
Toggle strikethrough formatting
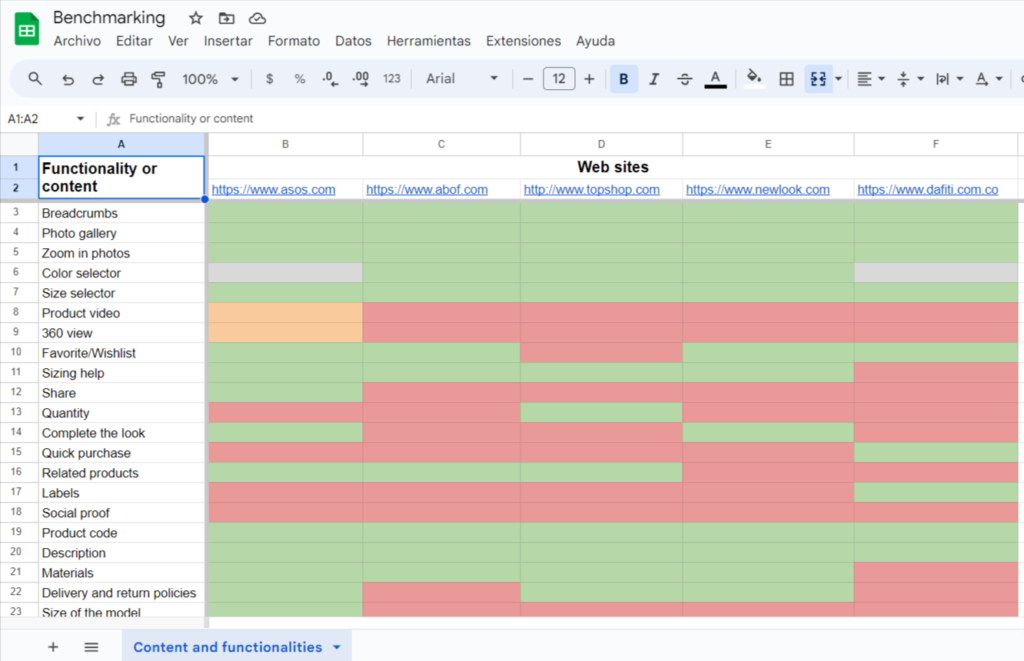684,79
